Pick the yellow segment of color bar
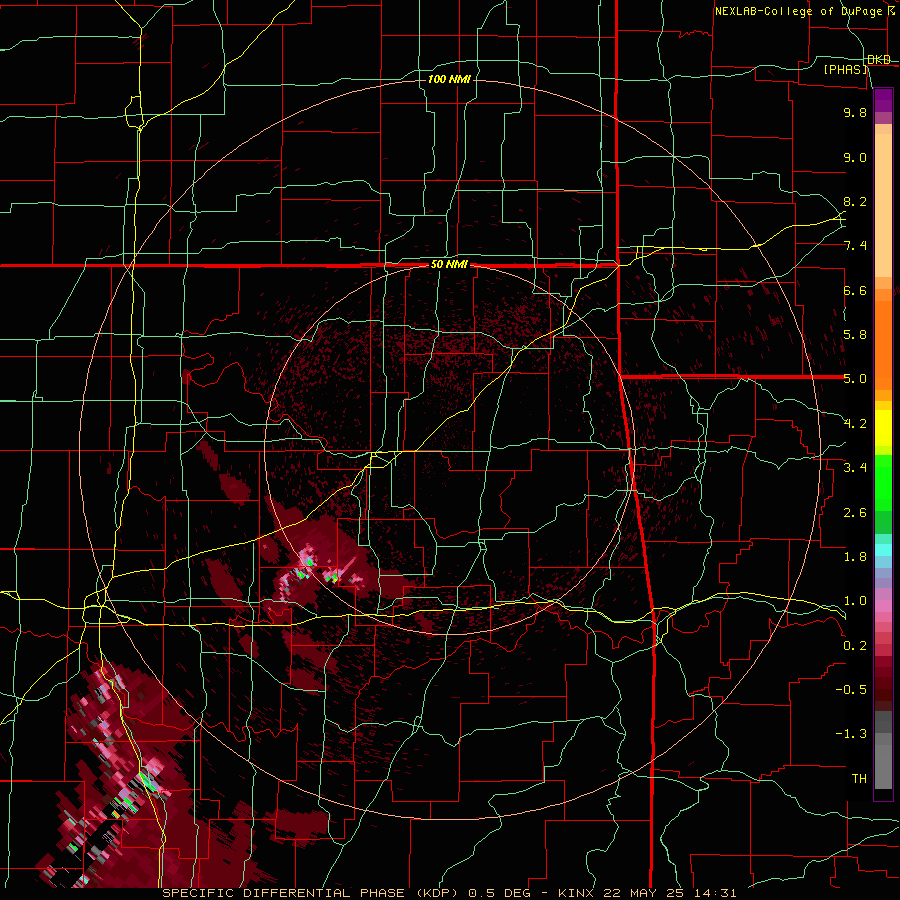 (x=883, y=429)
